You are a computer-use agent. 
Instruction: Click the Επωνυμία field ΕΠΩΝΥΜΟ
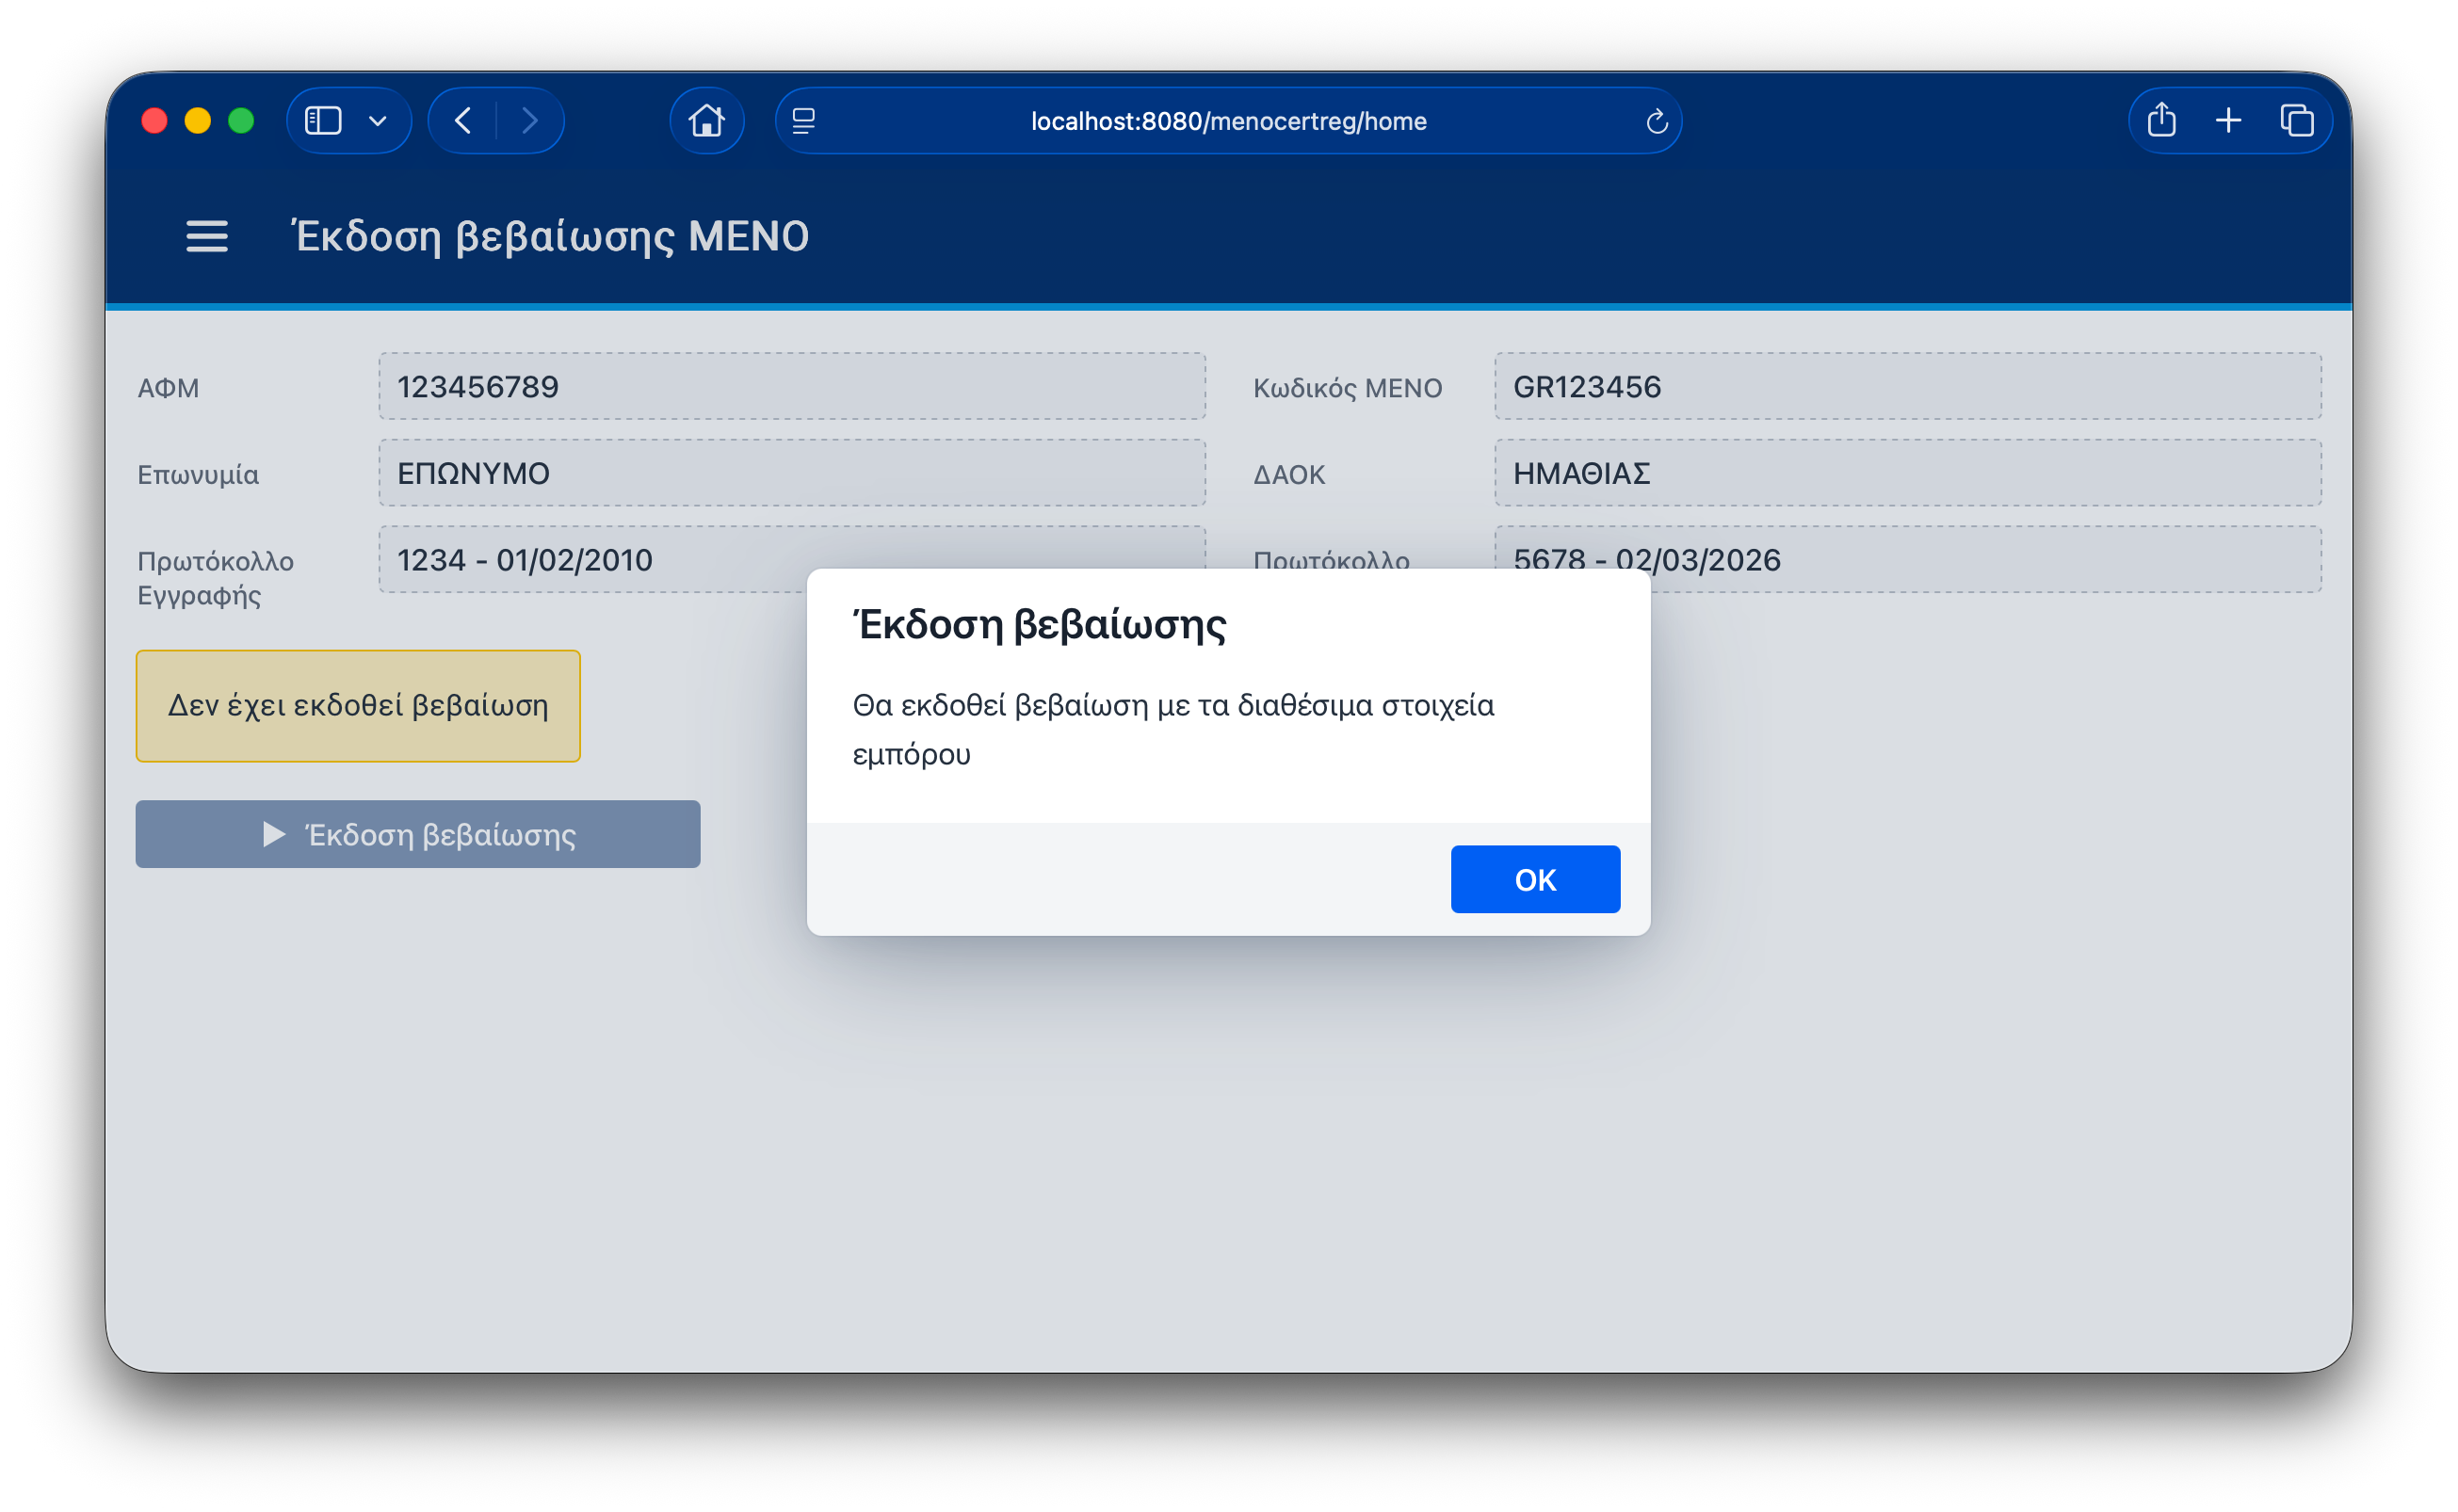(791, 473)
